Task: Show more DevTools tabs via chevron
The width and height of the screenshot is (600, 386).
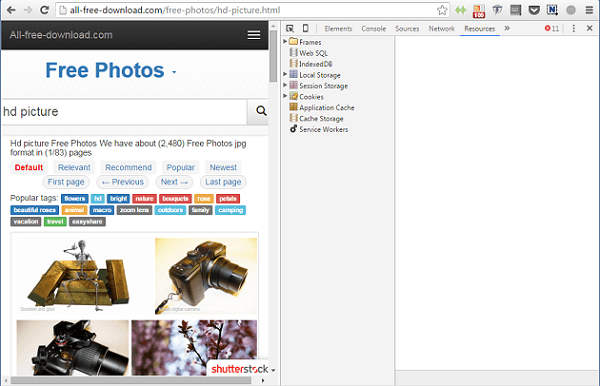Action: [x=507, y=28]
